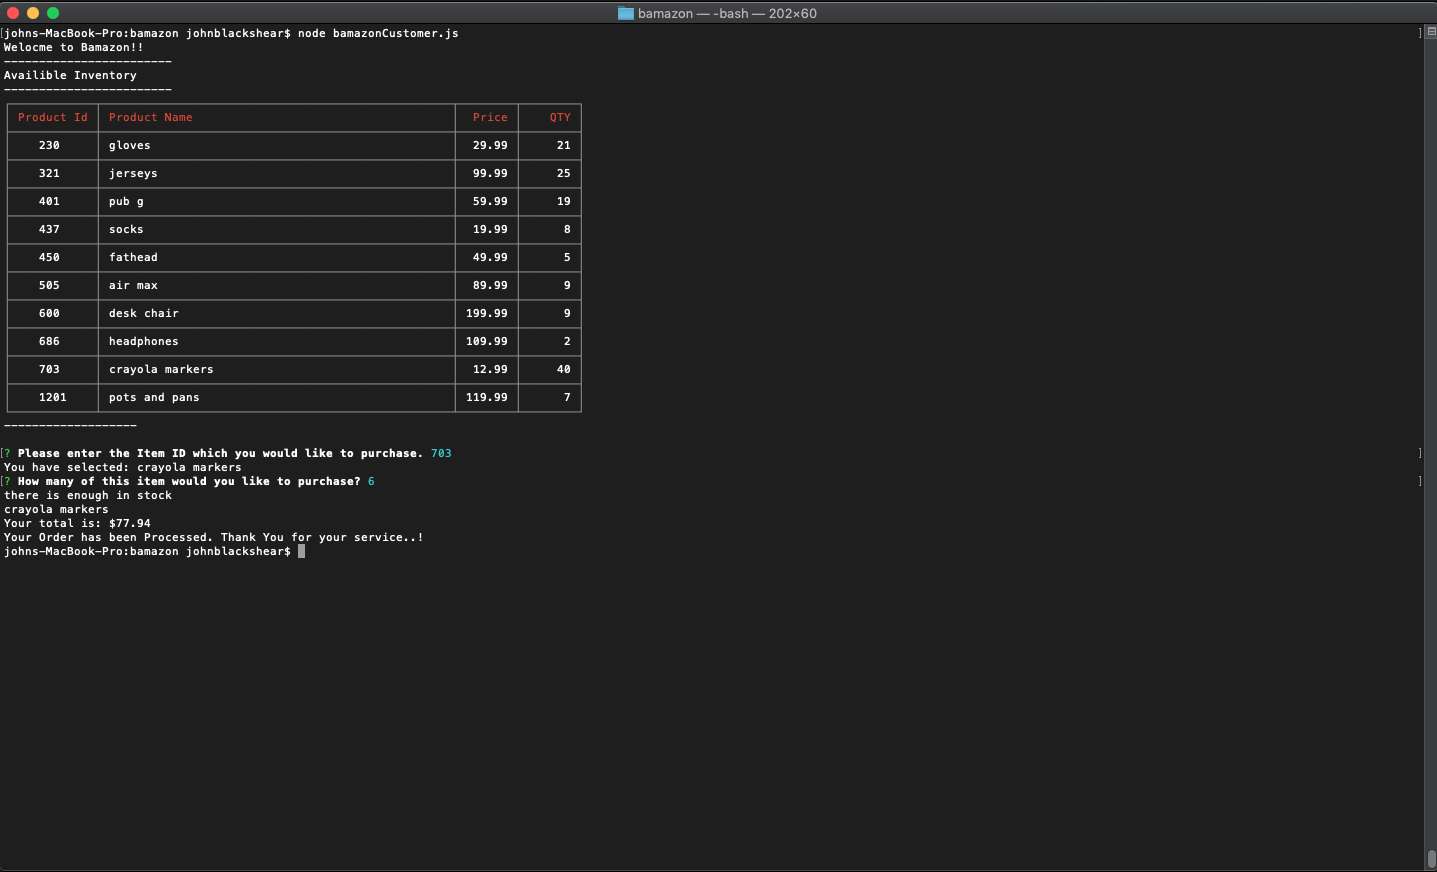Image resolution: width=1437 pixels, height=872 pixels.
Task: Click the 'Your total is: $77.94' line
Action: (x=77, y=523)
